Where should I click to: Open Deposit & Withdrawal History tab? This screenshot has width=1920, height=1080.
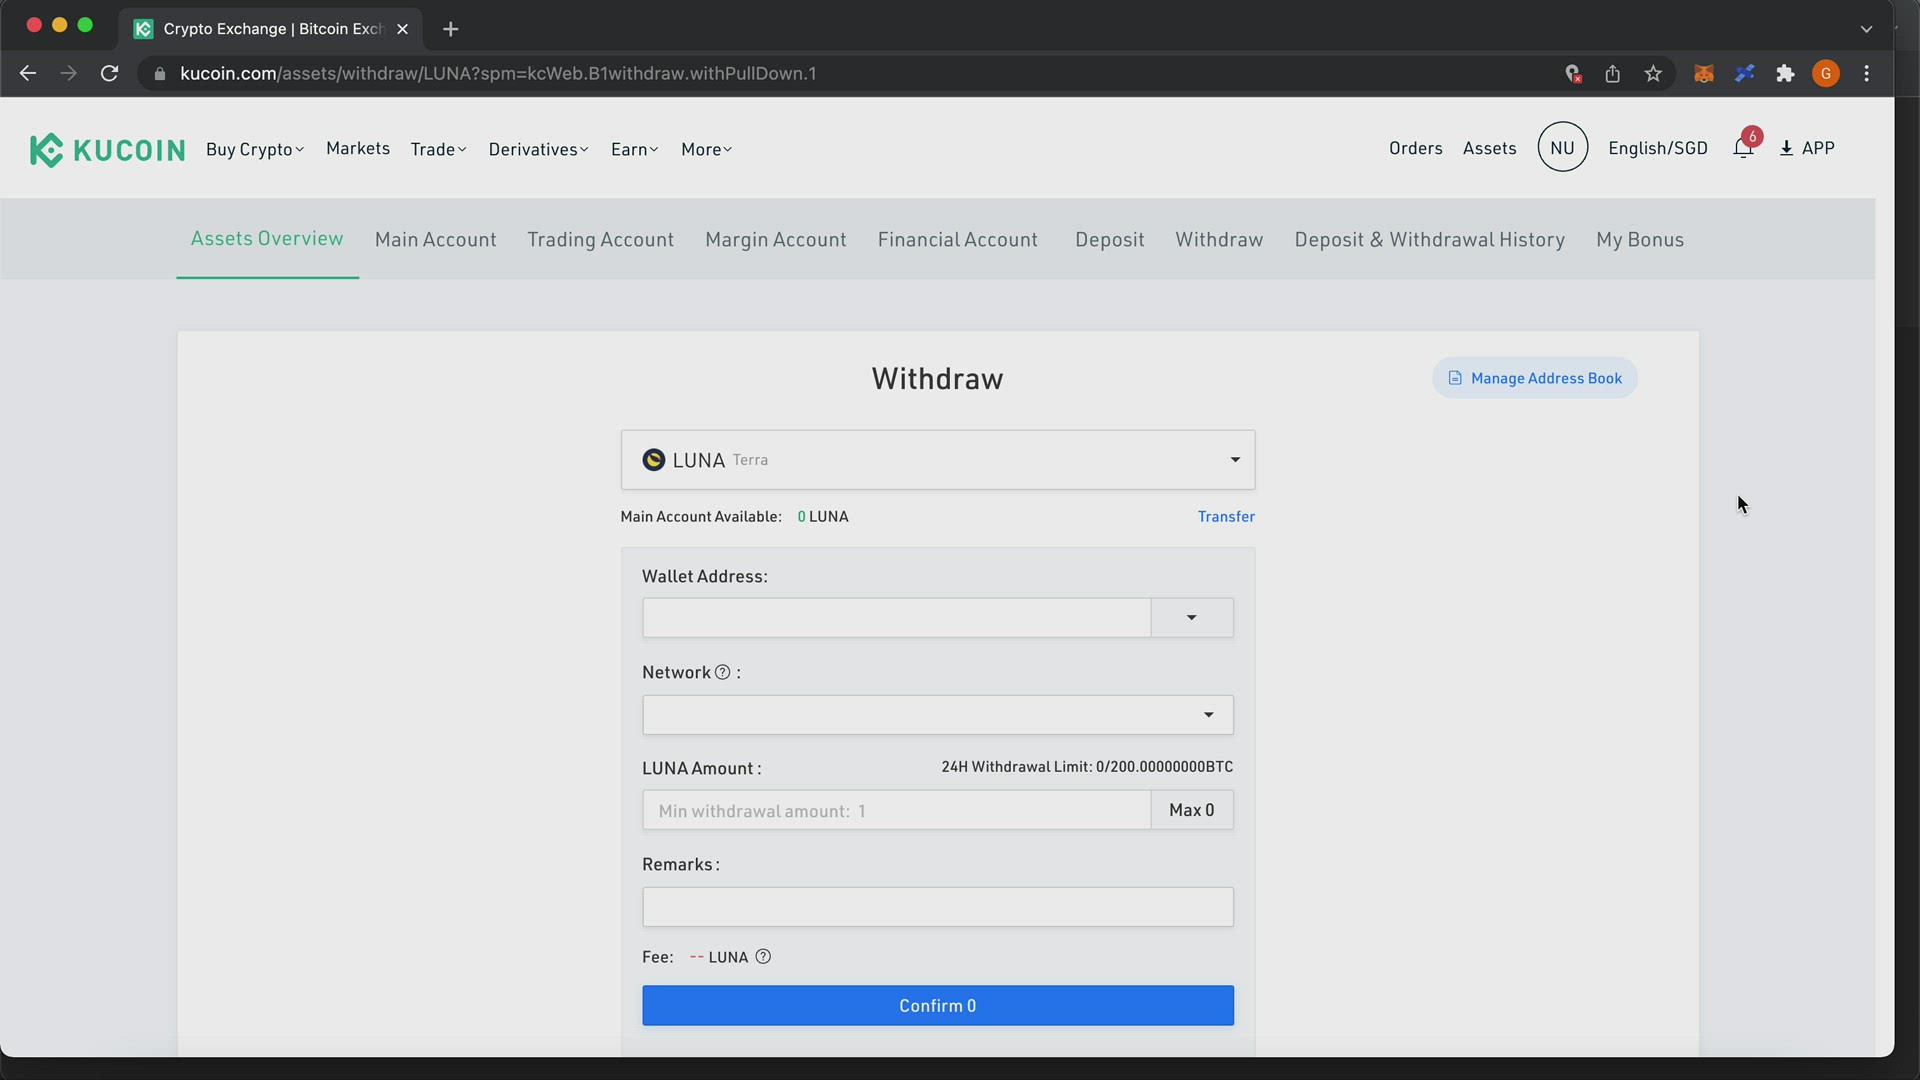[x=1430, y=240]
